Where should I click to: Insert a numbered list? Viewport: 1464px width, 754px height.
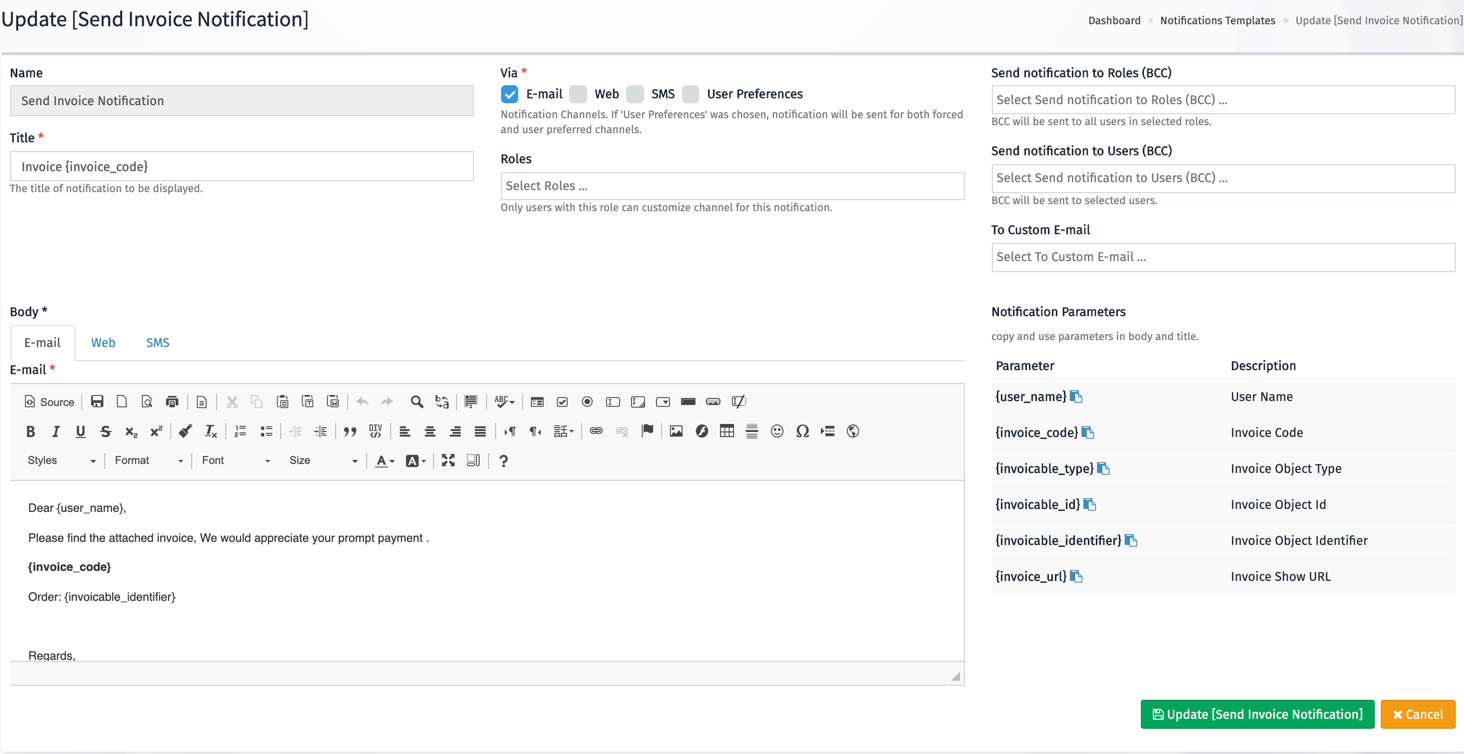click(240, 432)
